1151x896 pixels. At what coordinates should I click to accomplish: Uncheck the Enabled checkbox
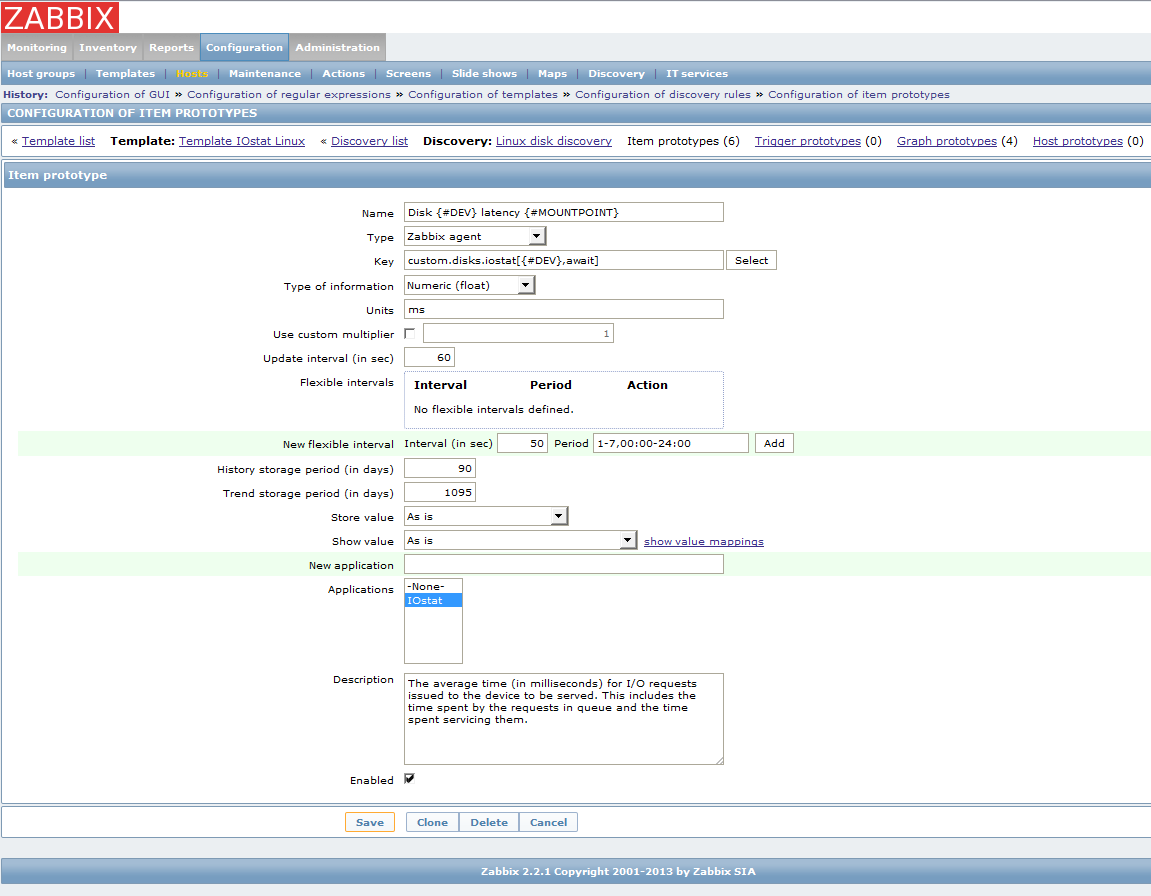point(410,779)
